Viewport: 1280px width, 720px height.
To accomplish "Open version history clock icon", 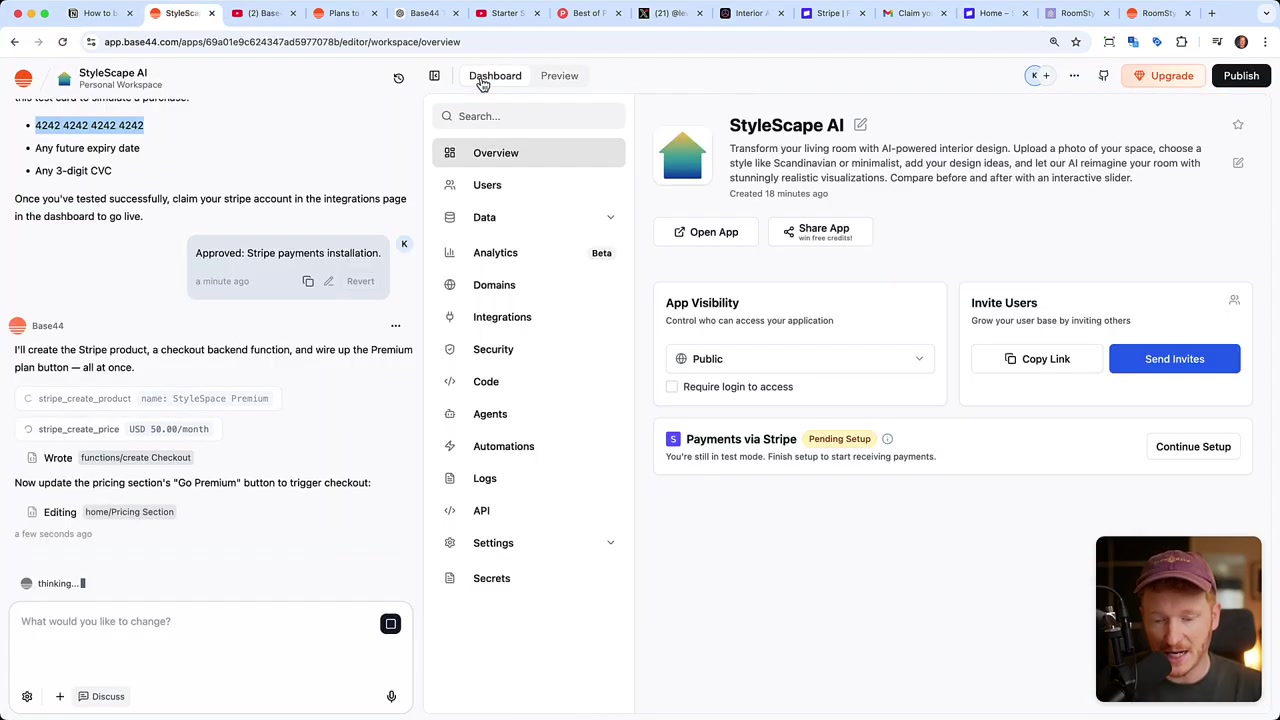I will 398,78.
